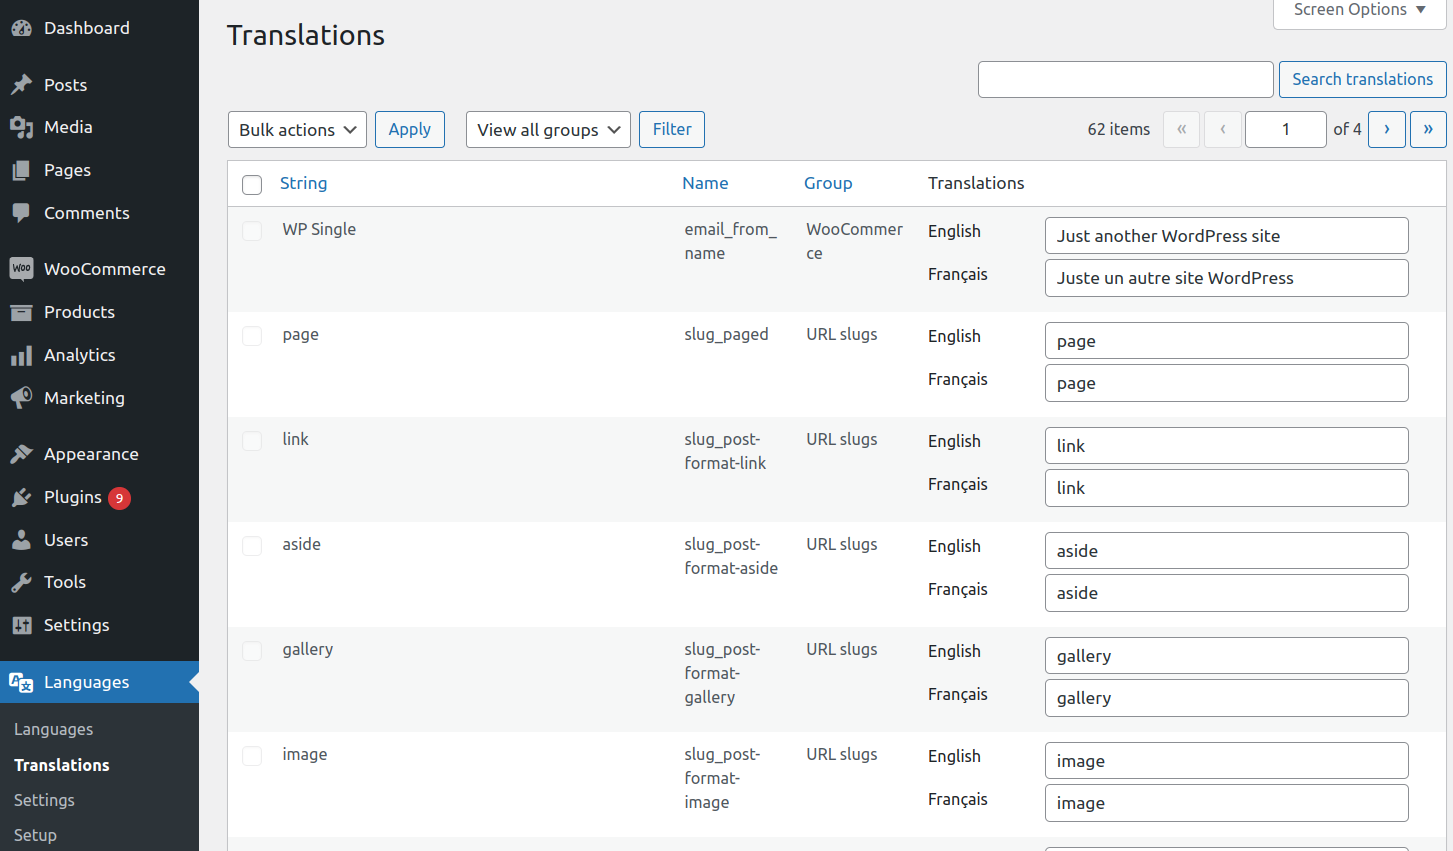Click the Plugins update count badge
Viewport: 1453px width, 851px height.
click(119, 498)
